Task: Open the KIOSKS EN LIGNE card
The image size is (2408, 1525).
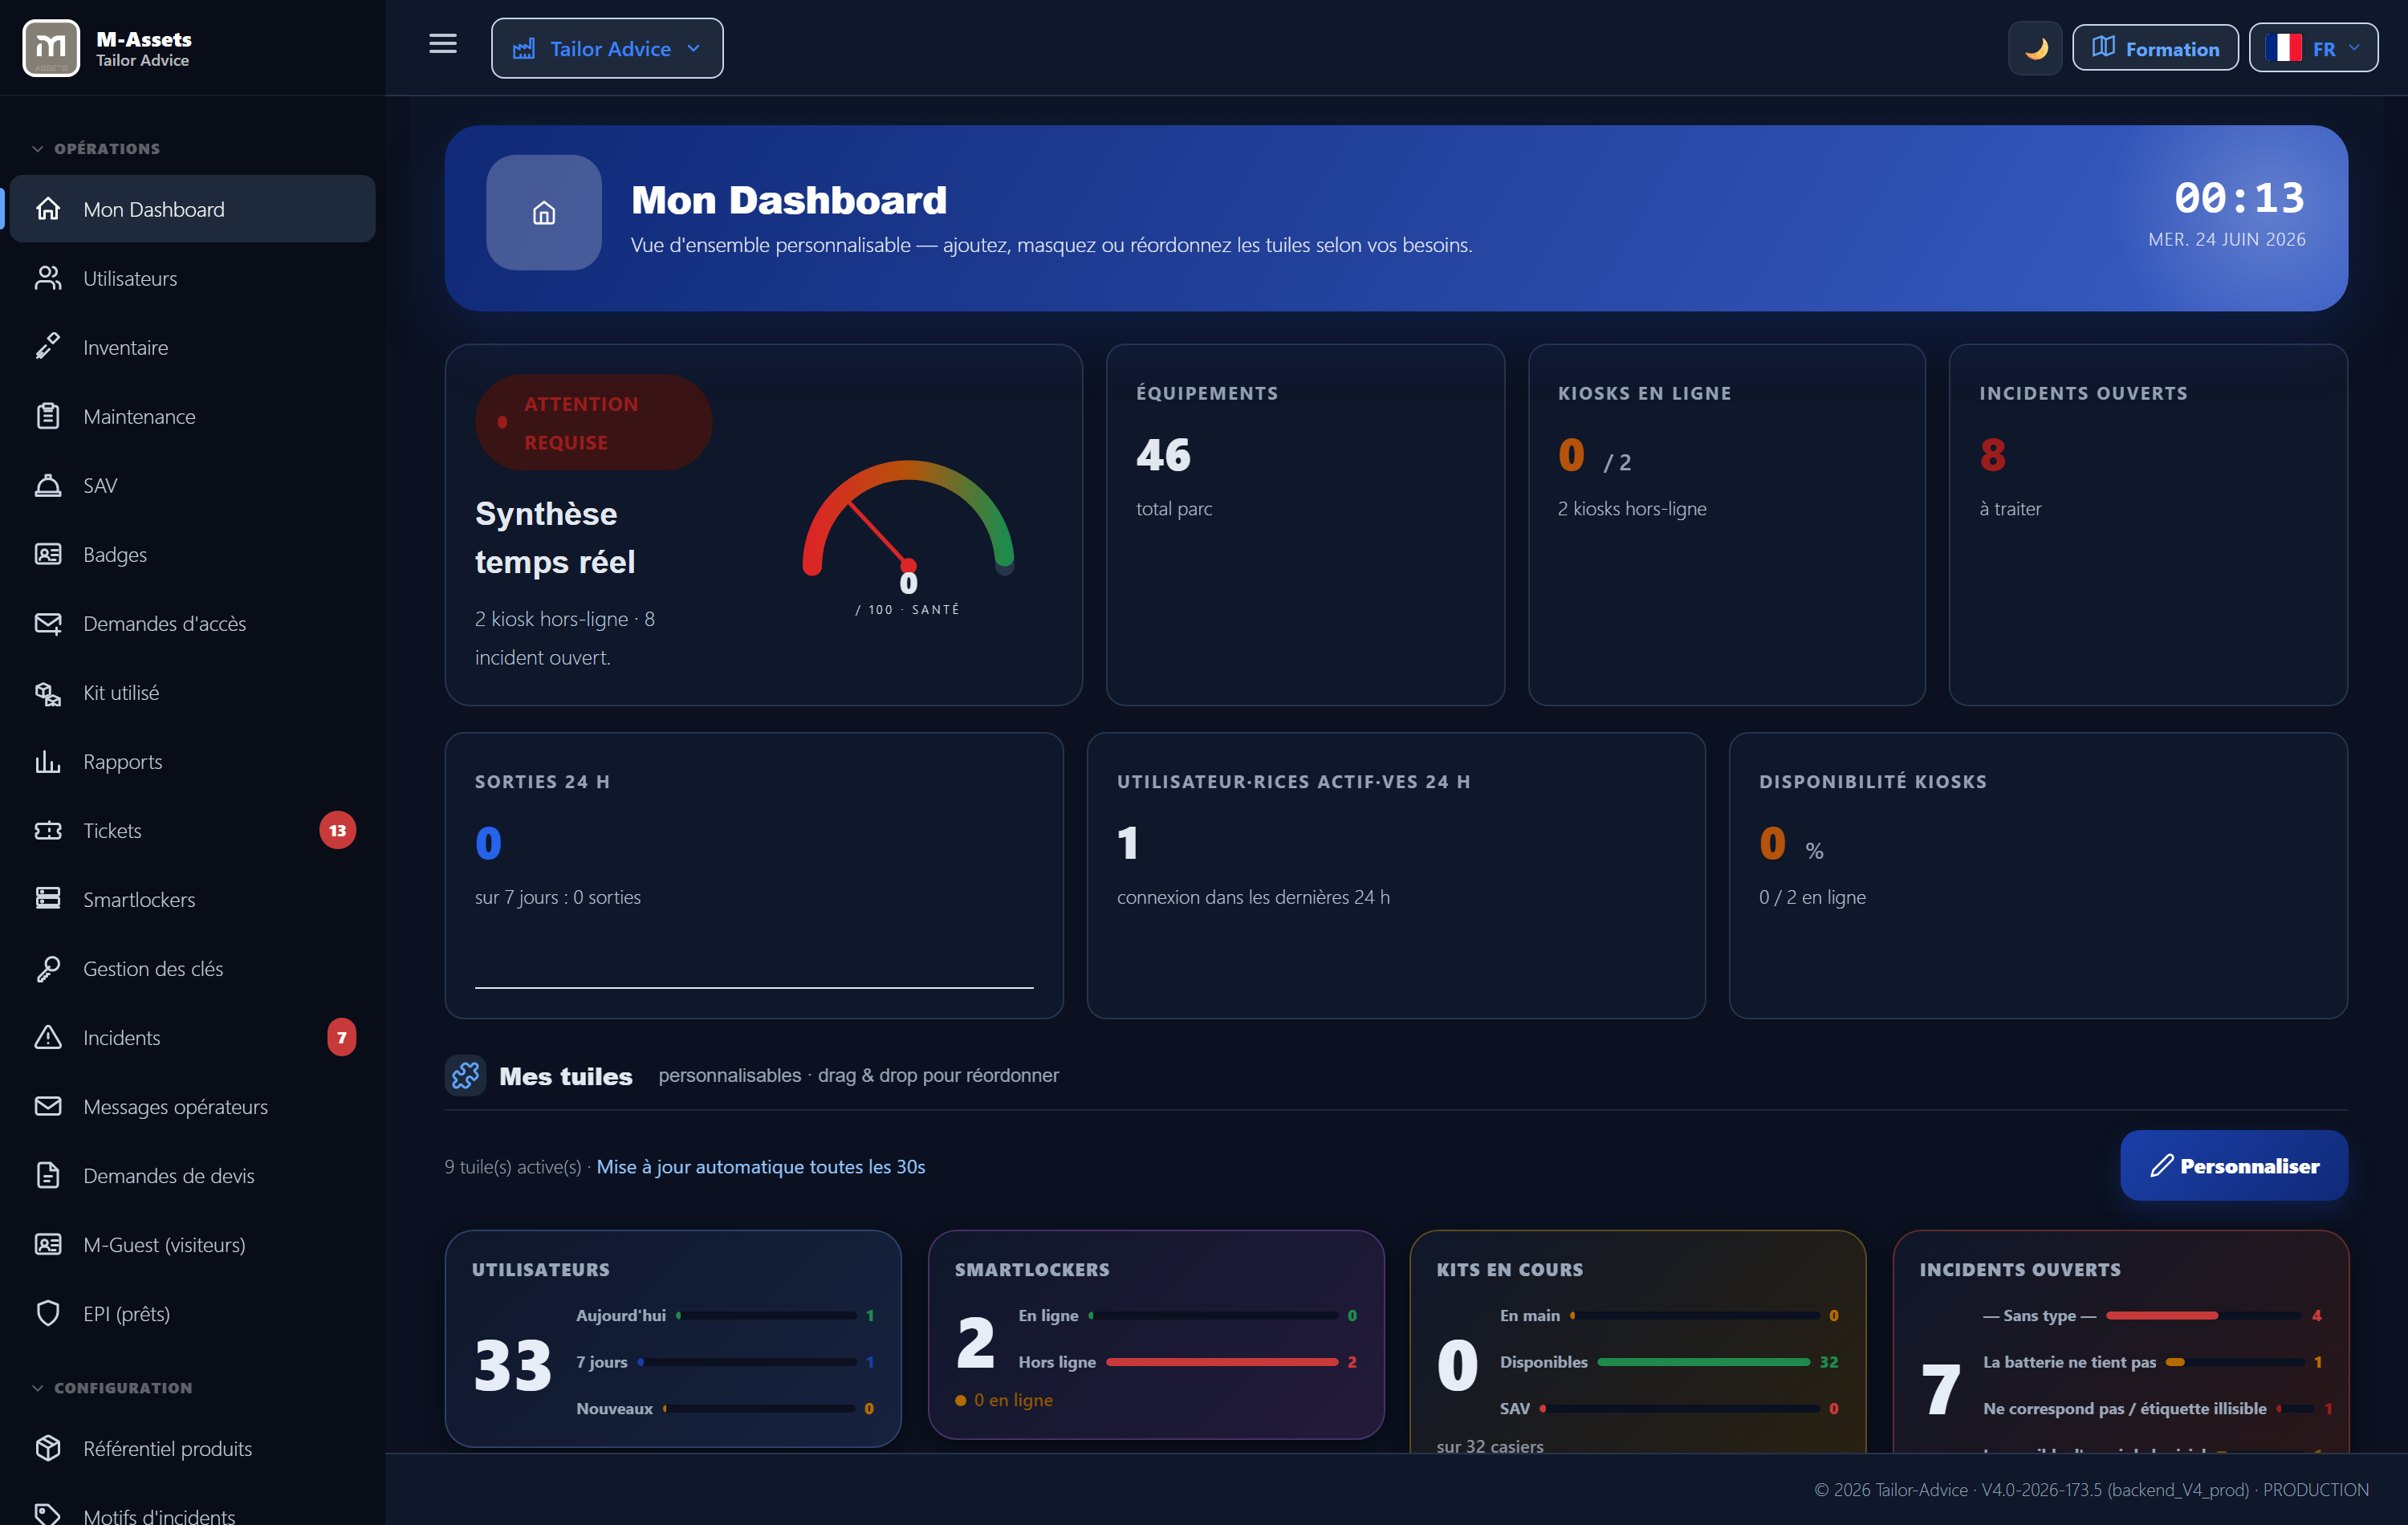Action: point(1727,525)
